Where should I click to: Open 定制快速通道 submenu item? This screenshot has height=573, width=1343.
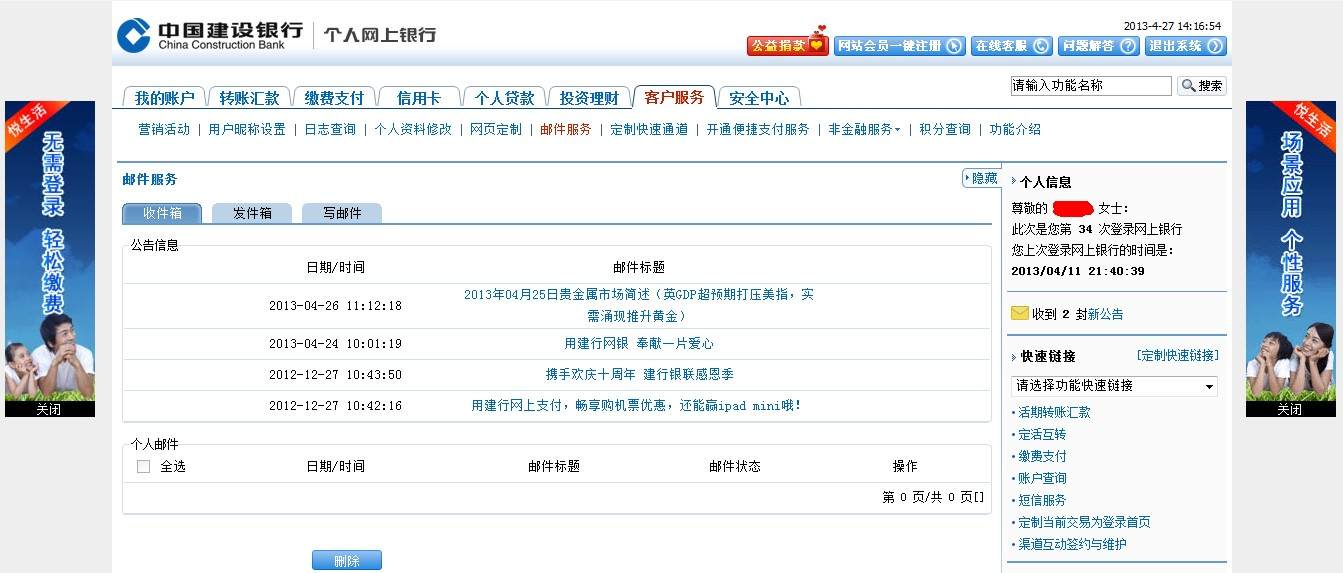point(649,129)
